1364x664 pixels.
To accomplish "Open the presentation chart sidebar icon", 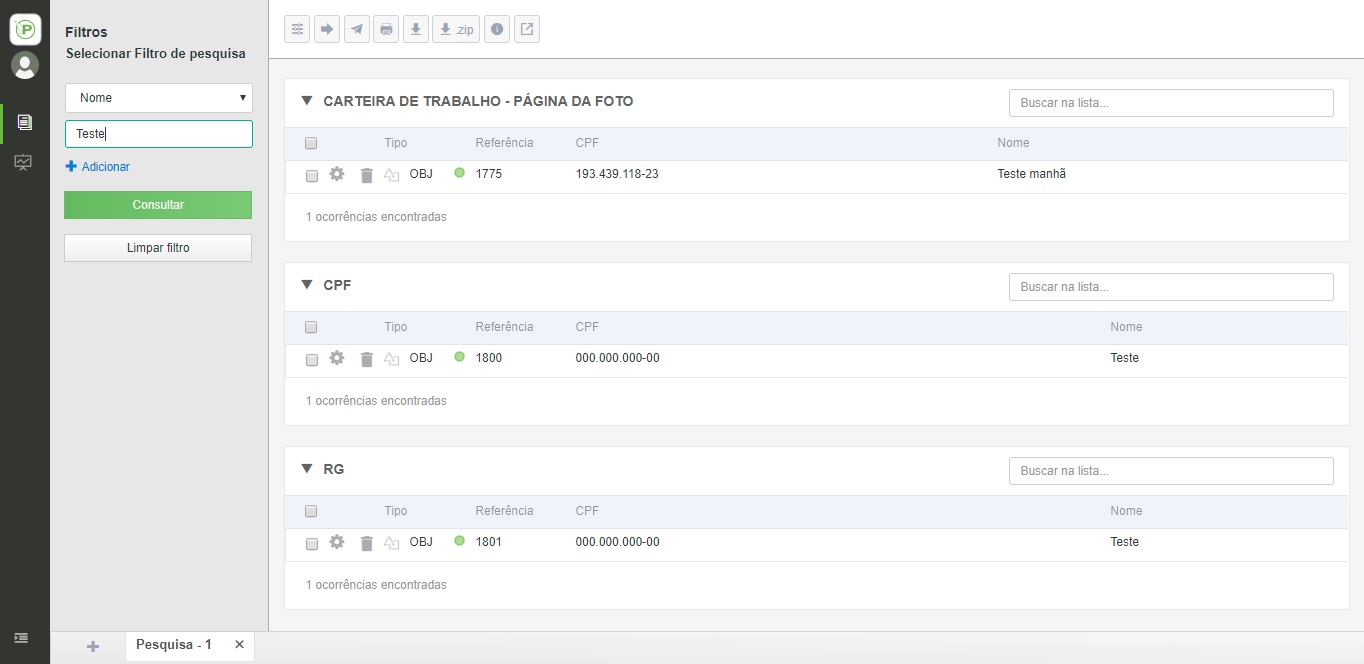I will point(24,162).
